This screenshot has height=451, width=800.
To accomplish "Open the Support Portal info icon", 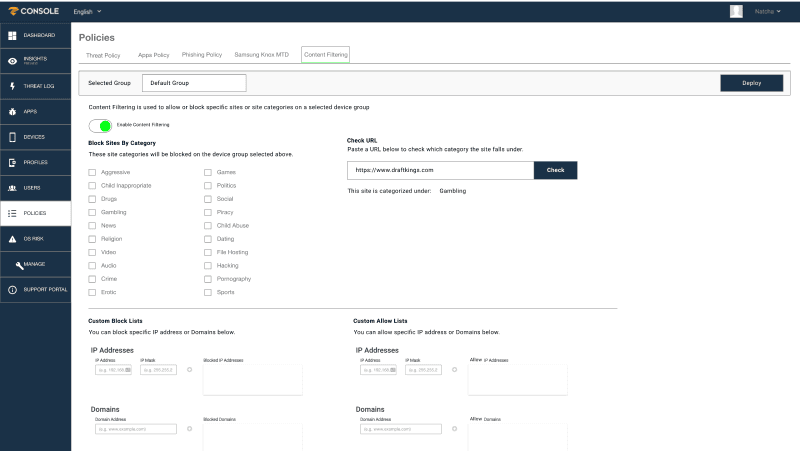I will (x=12, y=289).
